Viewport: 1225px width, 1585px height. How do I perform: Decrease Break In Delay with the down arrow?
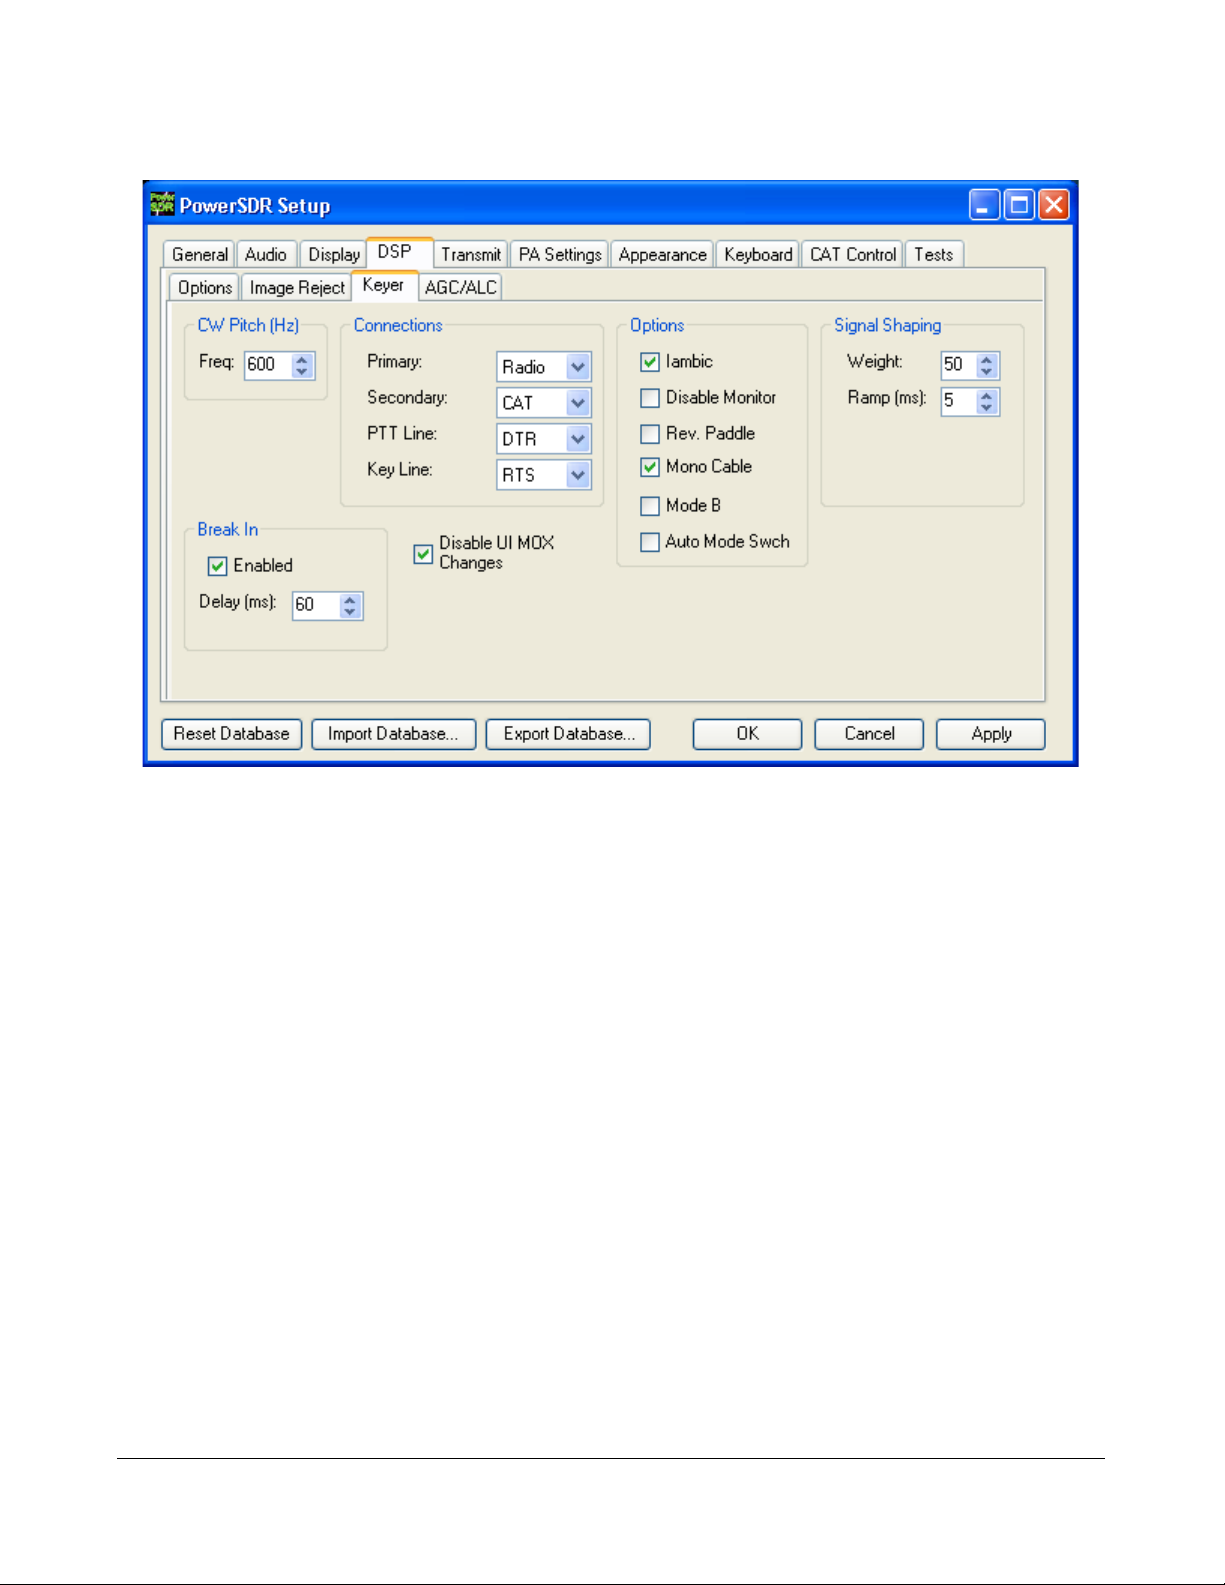tap(350, 612)
